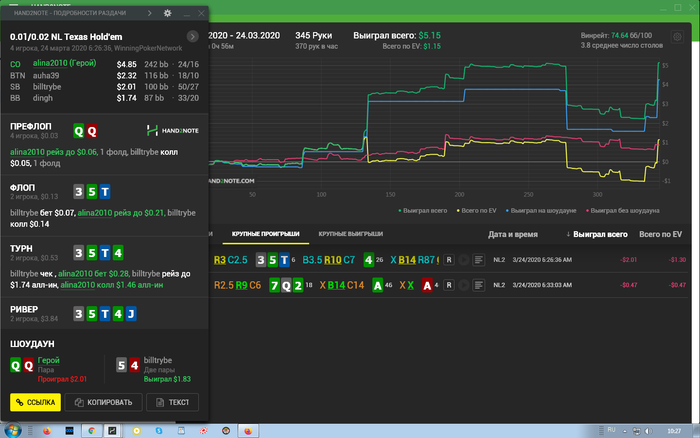Go to next hand with round arrow button
This screenshot has height=438, width=700.
(x=192, y=37)
